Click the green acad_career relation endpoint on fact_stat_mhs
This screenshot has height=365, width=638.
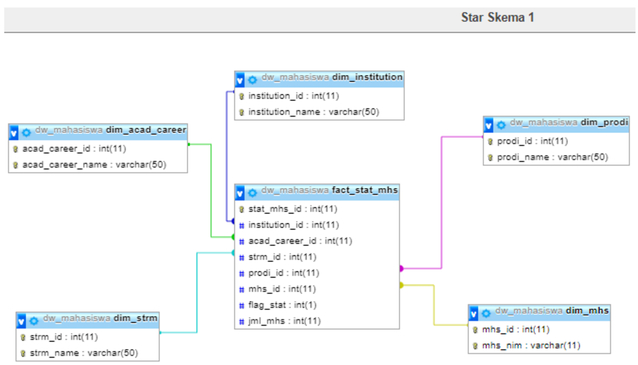click(233, 237)
